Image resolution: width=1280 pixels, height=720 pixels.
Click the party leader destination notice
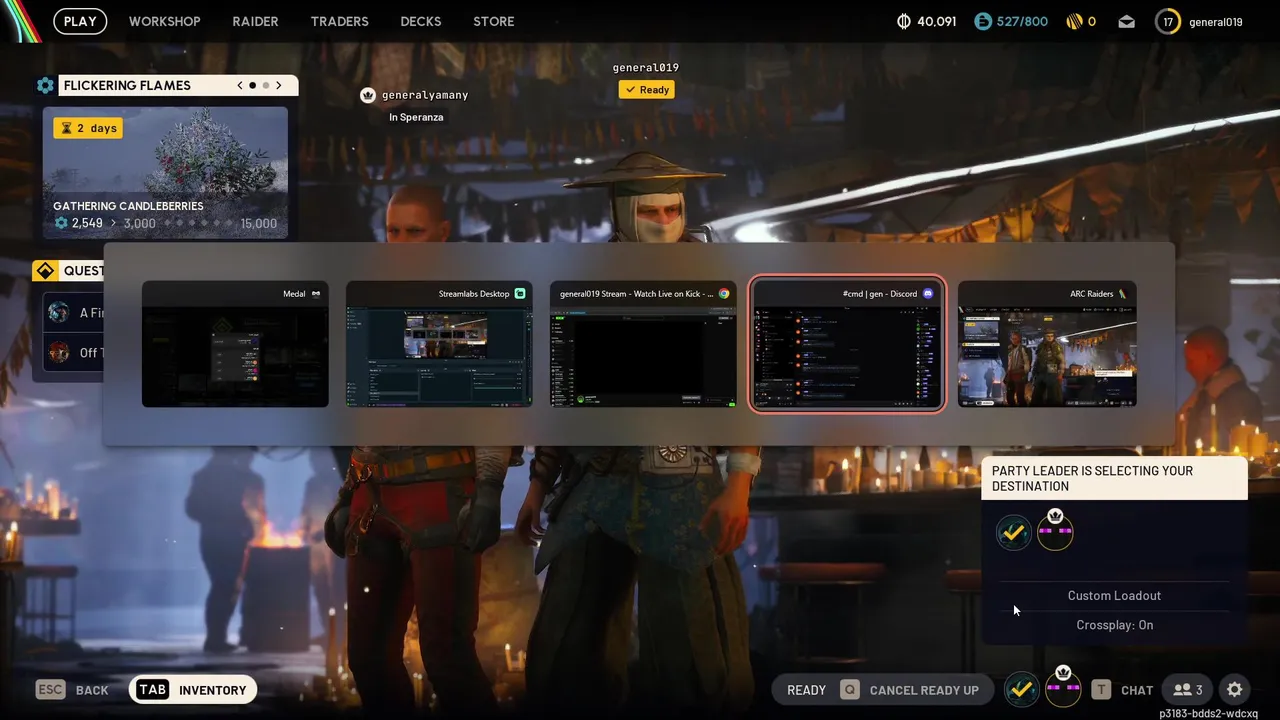click(x=1114, y=478)
